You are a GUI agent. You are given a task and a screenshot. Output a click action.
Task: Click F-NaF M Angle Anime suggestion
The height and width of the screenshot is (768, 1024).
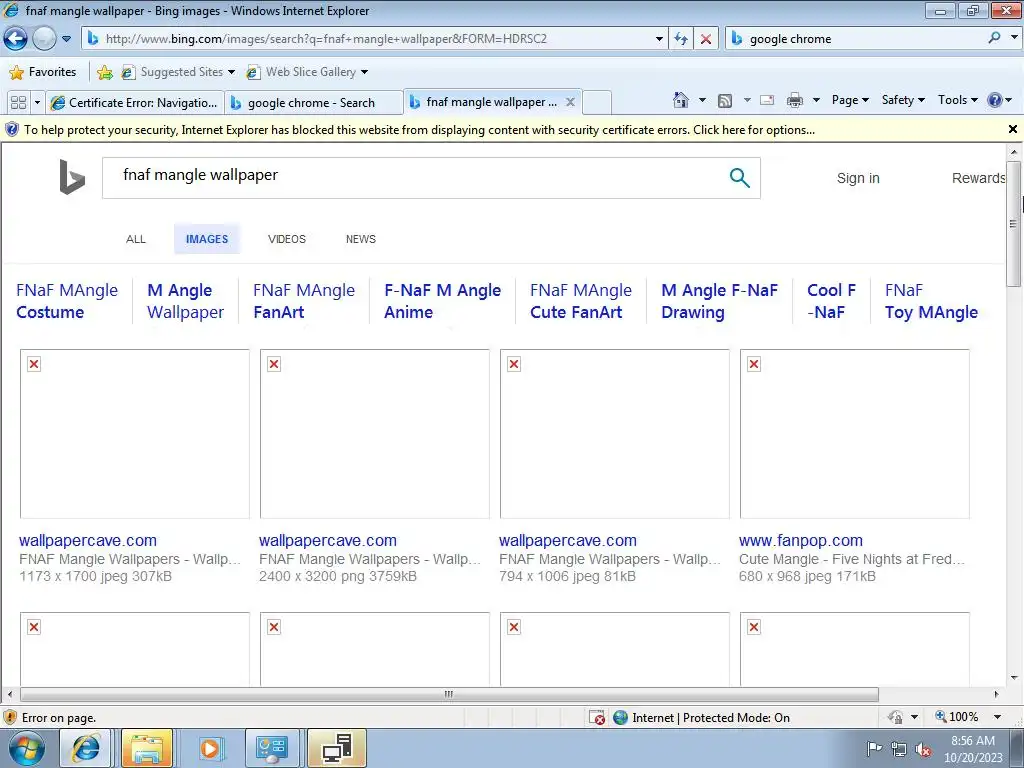442,301
